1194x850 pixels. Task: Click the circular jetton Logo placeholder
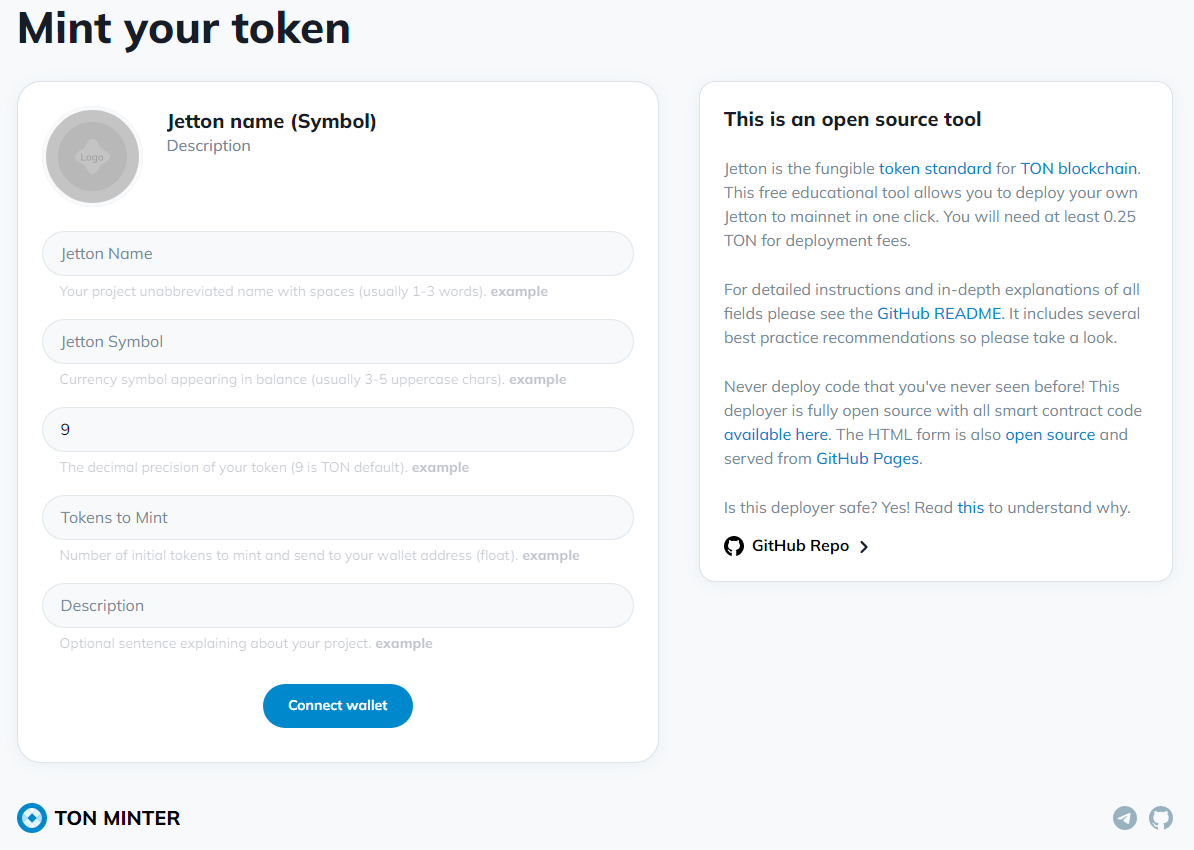pos(92,157)
